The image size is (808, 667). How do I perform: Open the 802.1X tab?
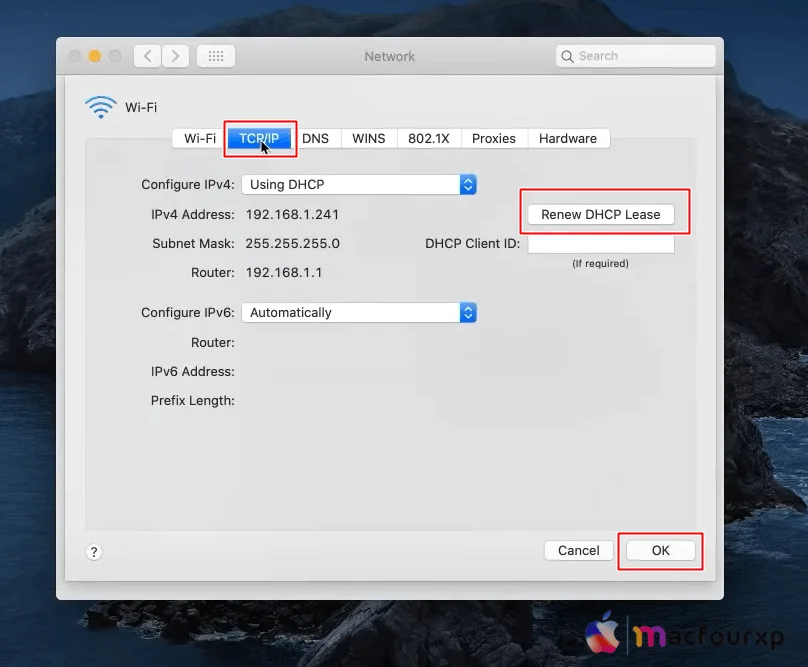(x=429, y=139)
